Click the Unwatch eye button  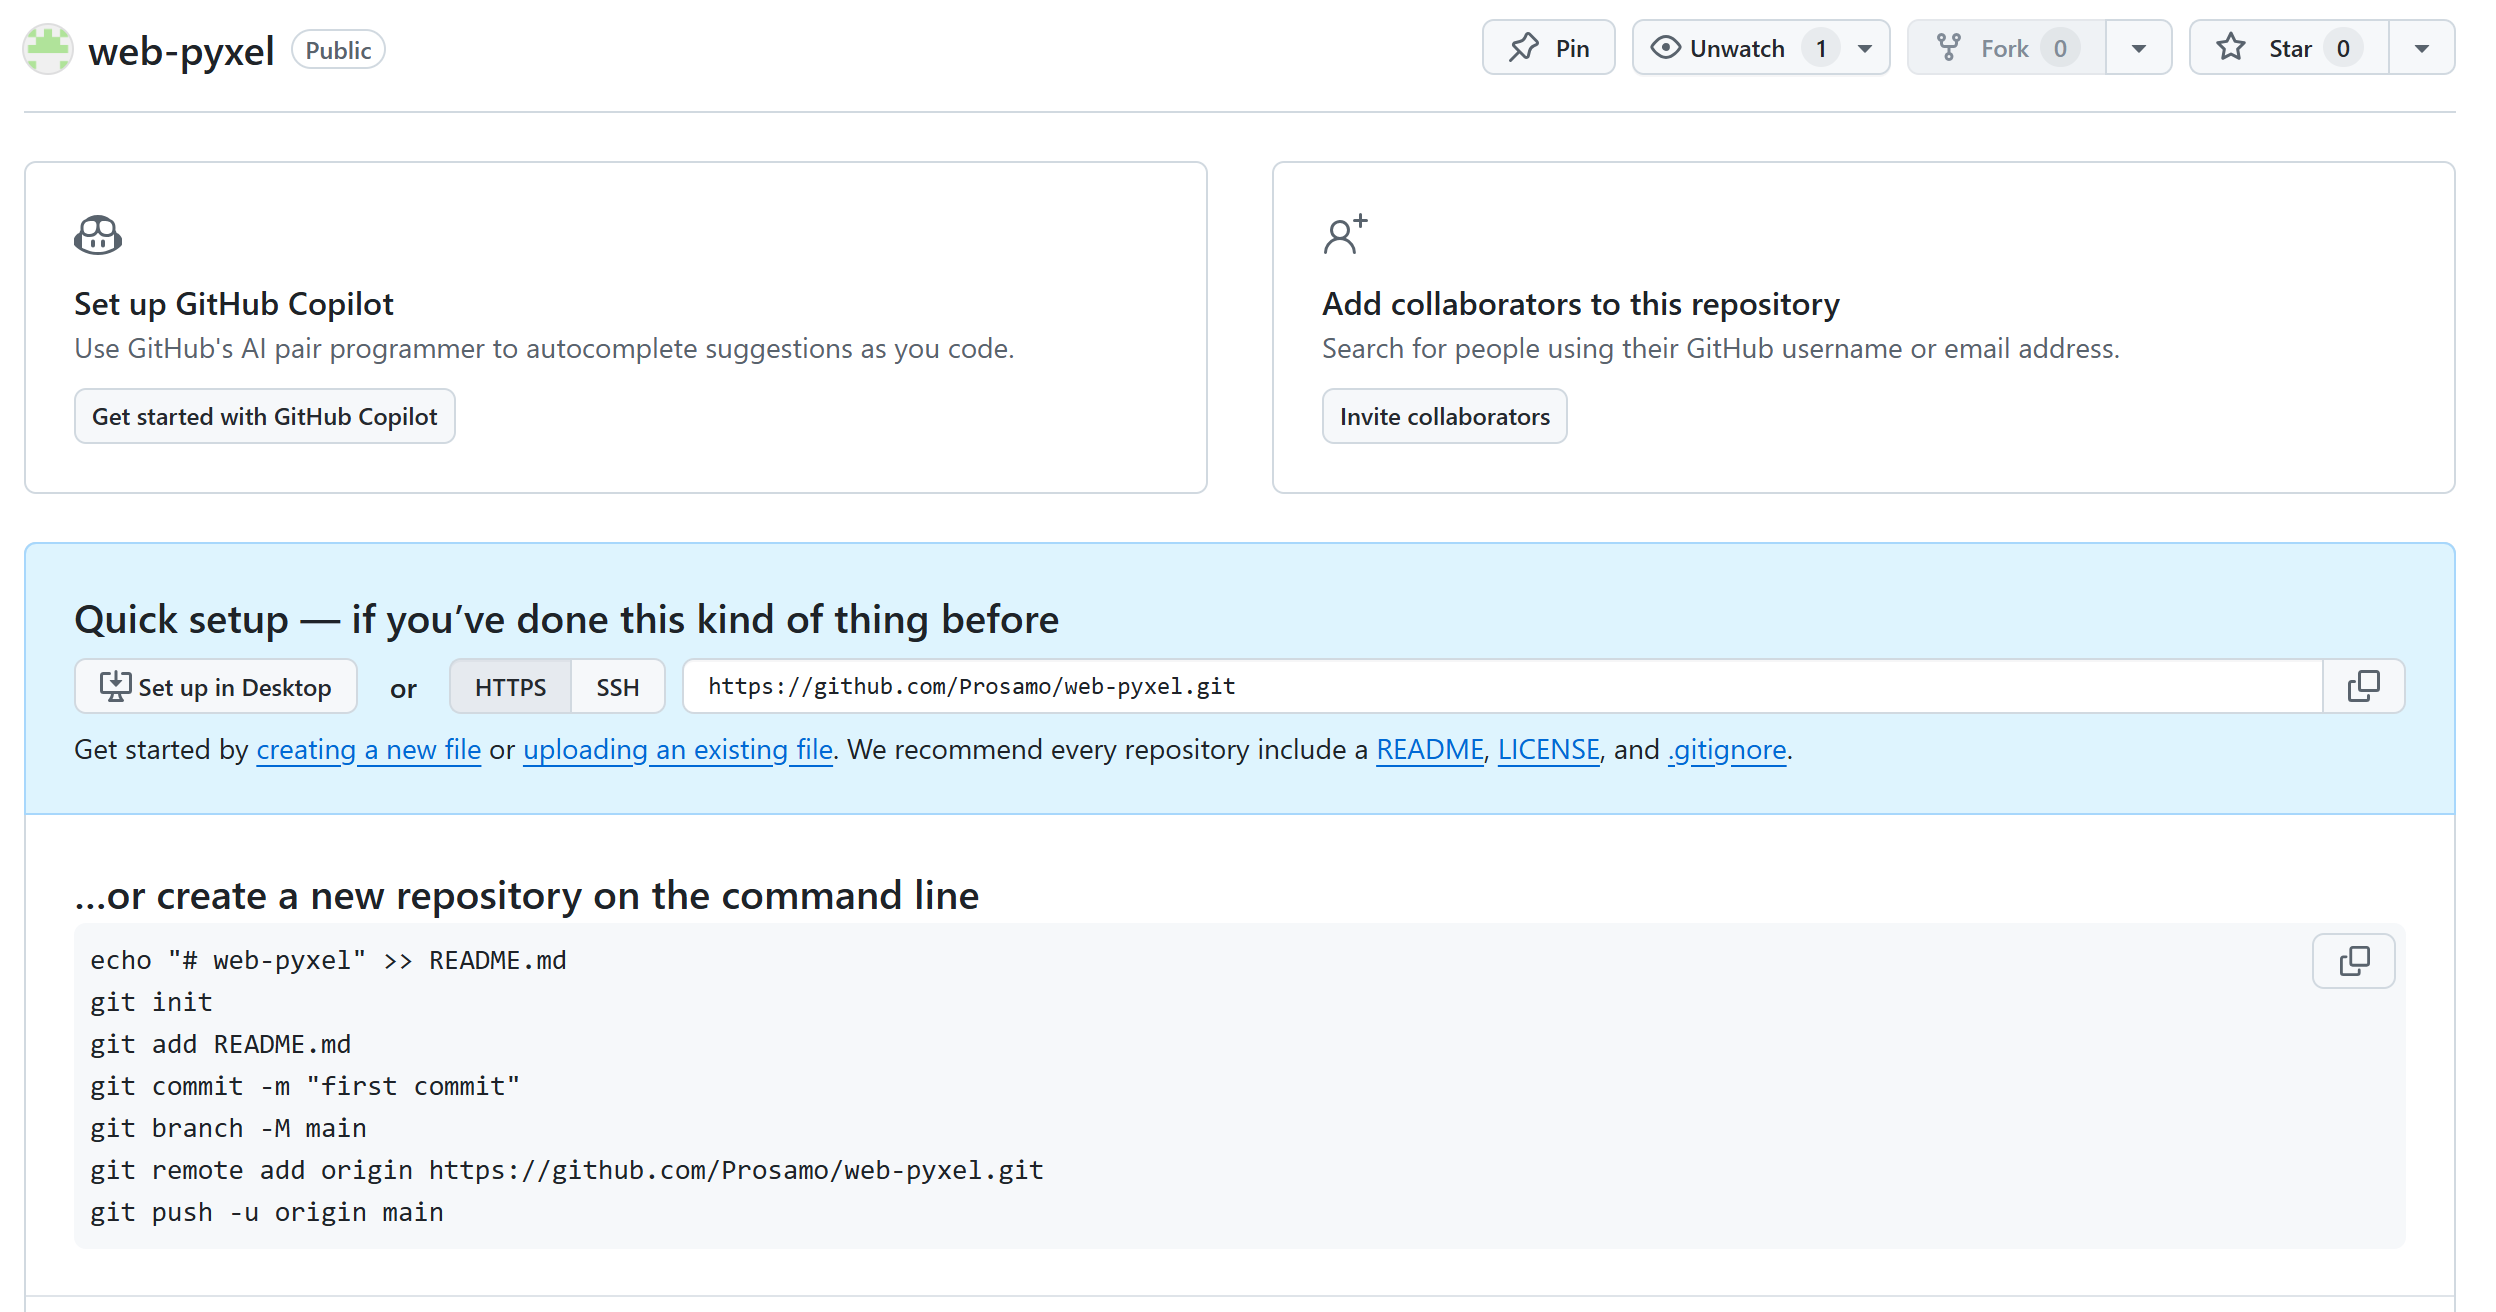pos(1735,48)
